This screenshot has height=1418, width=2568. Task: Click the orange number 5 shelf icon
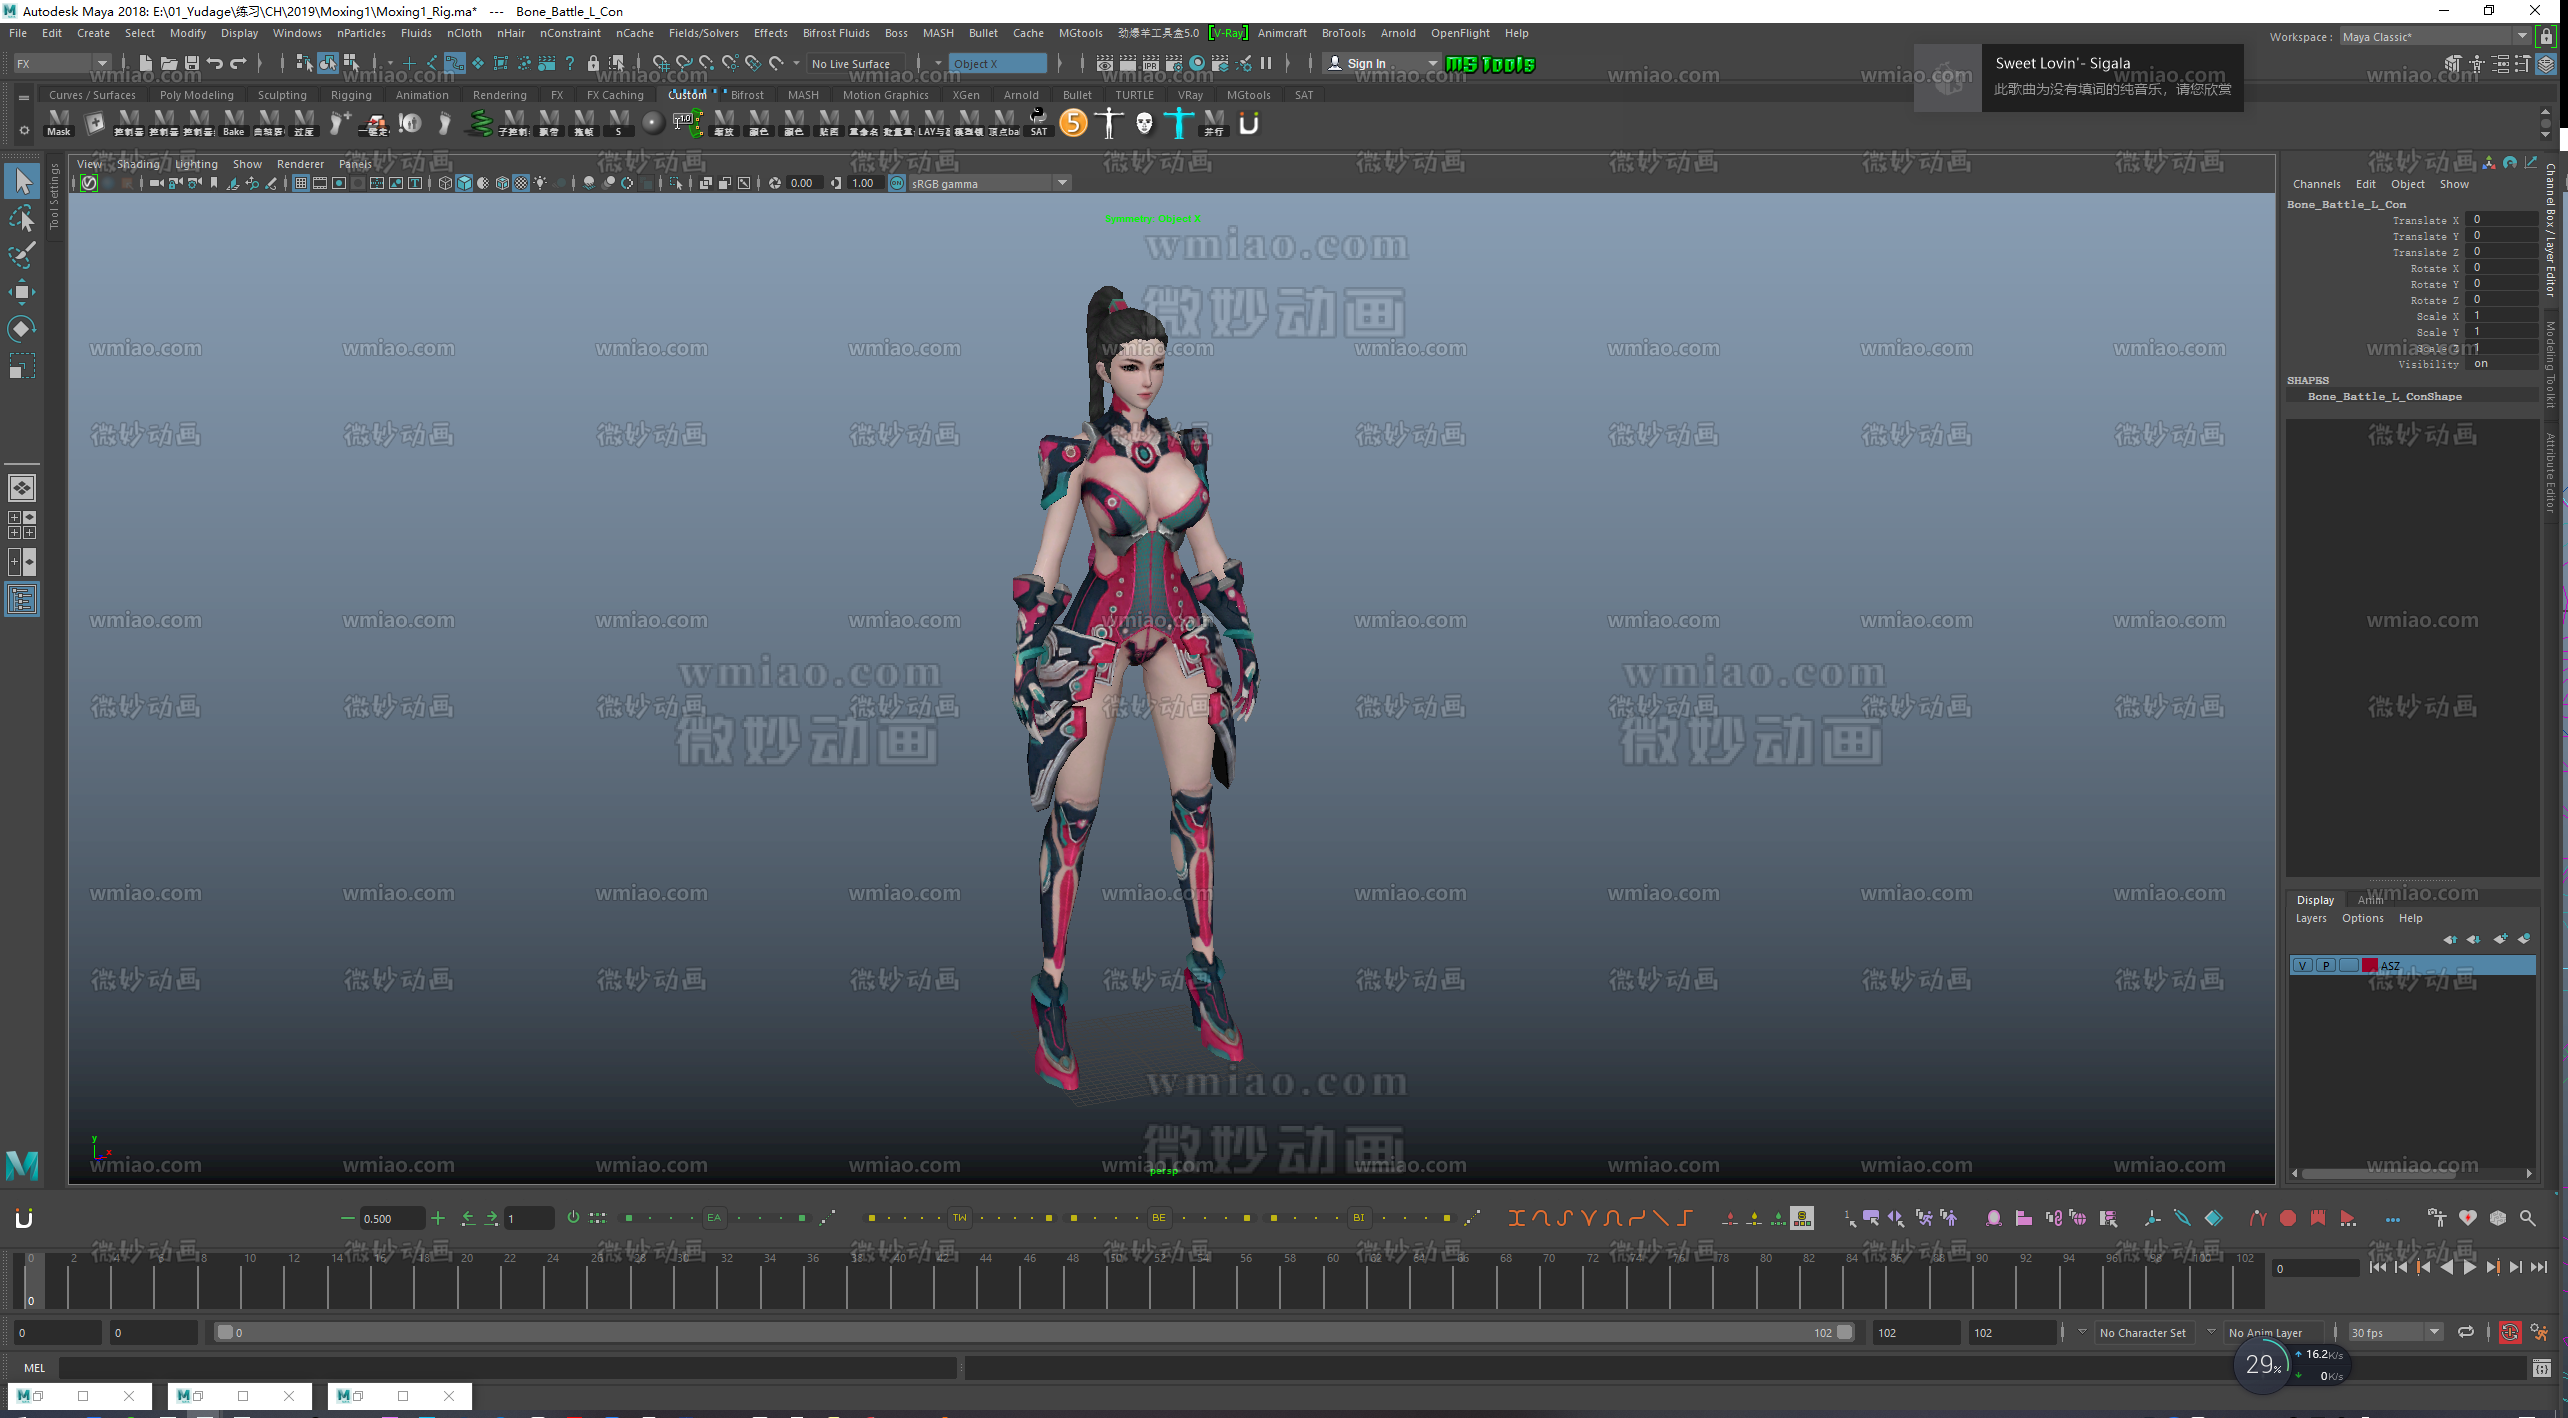click(x=1073, y=123)
